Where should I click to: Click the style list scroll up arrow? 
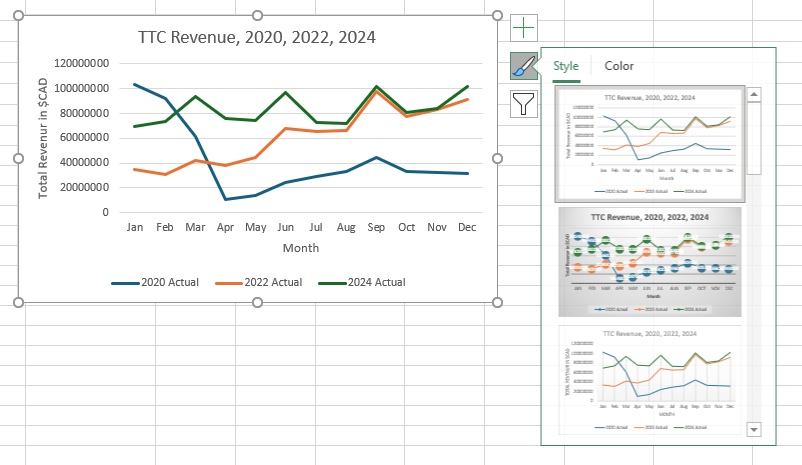point(754,95)
